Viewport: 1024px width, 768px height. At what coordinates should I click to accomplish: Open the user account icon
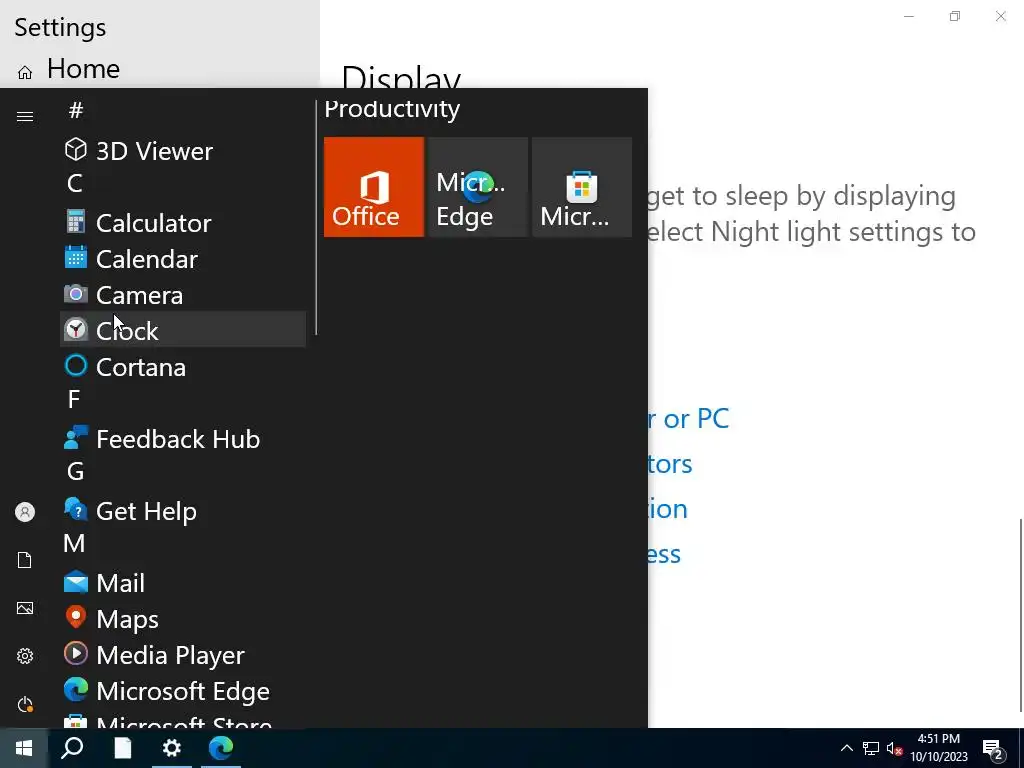click(25, 512)
